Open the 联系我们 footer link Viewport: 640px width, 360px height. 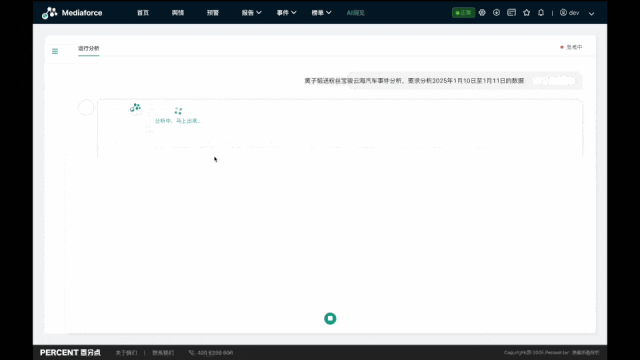click(x=163, y=353)
